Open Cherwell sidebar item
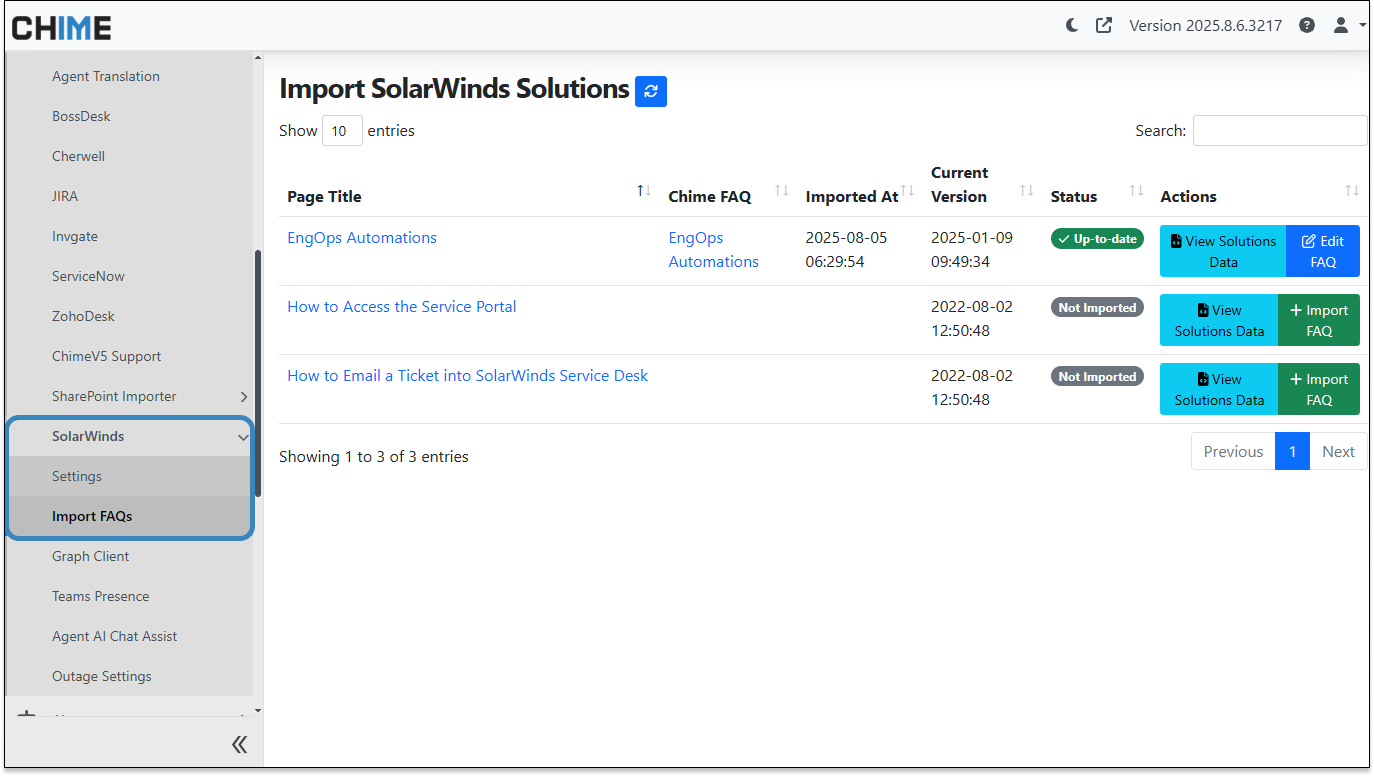 point(78,156)
